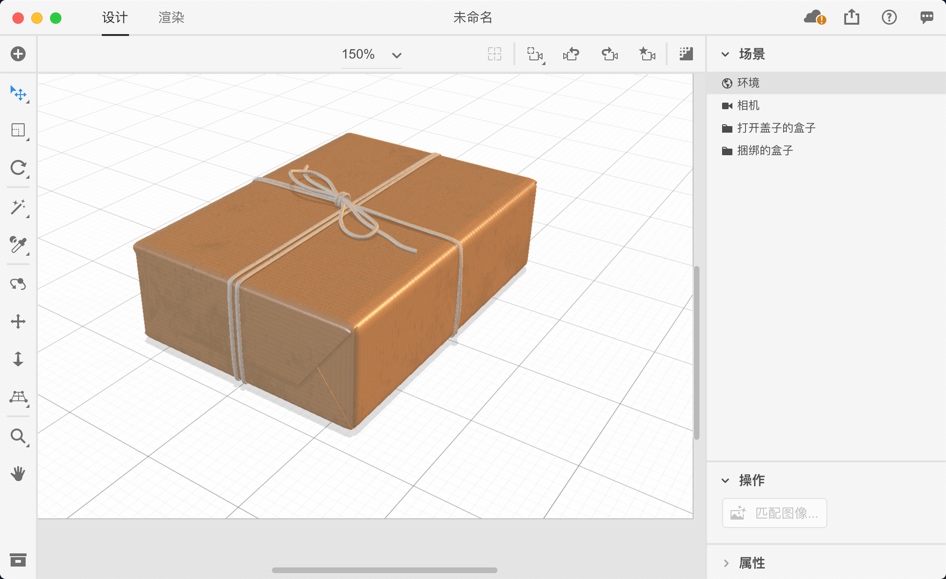The width and height of the screenshot is (946, 579).
Task: Select the Sampler eyedropper tool
Action: point(17,245)
